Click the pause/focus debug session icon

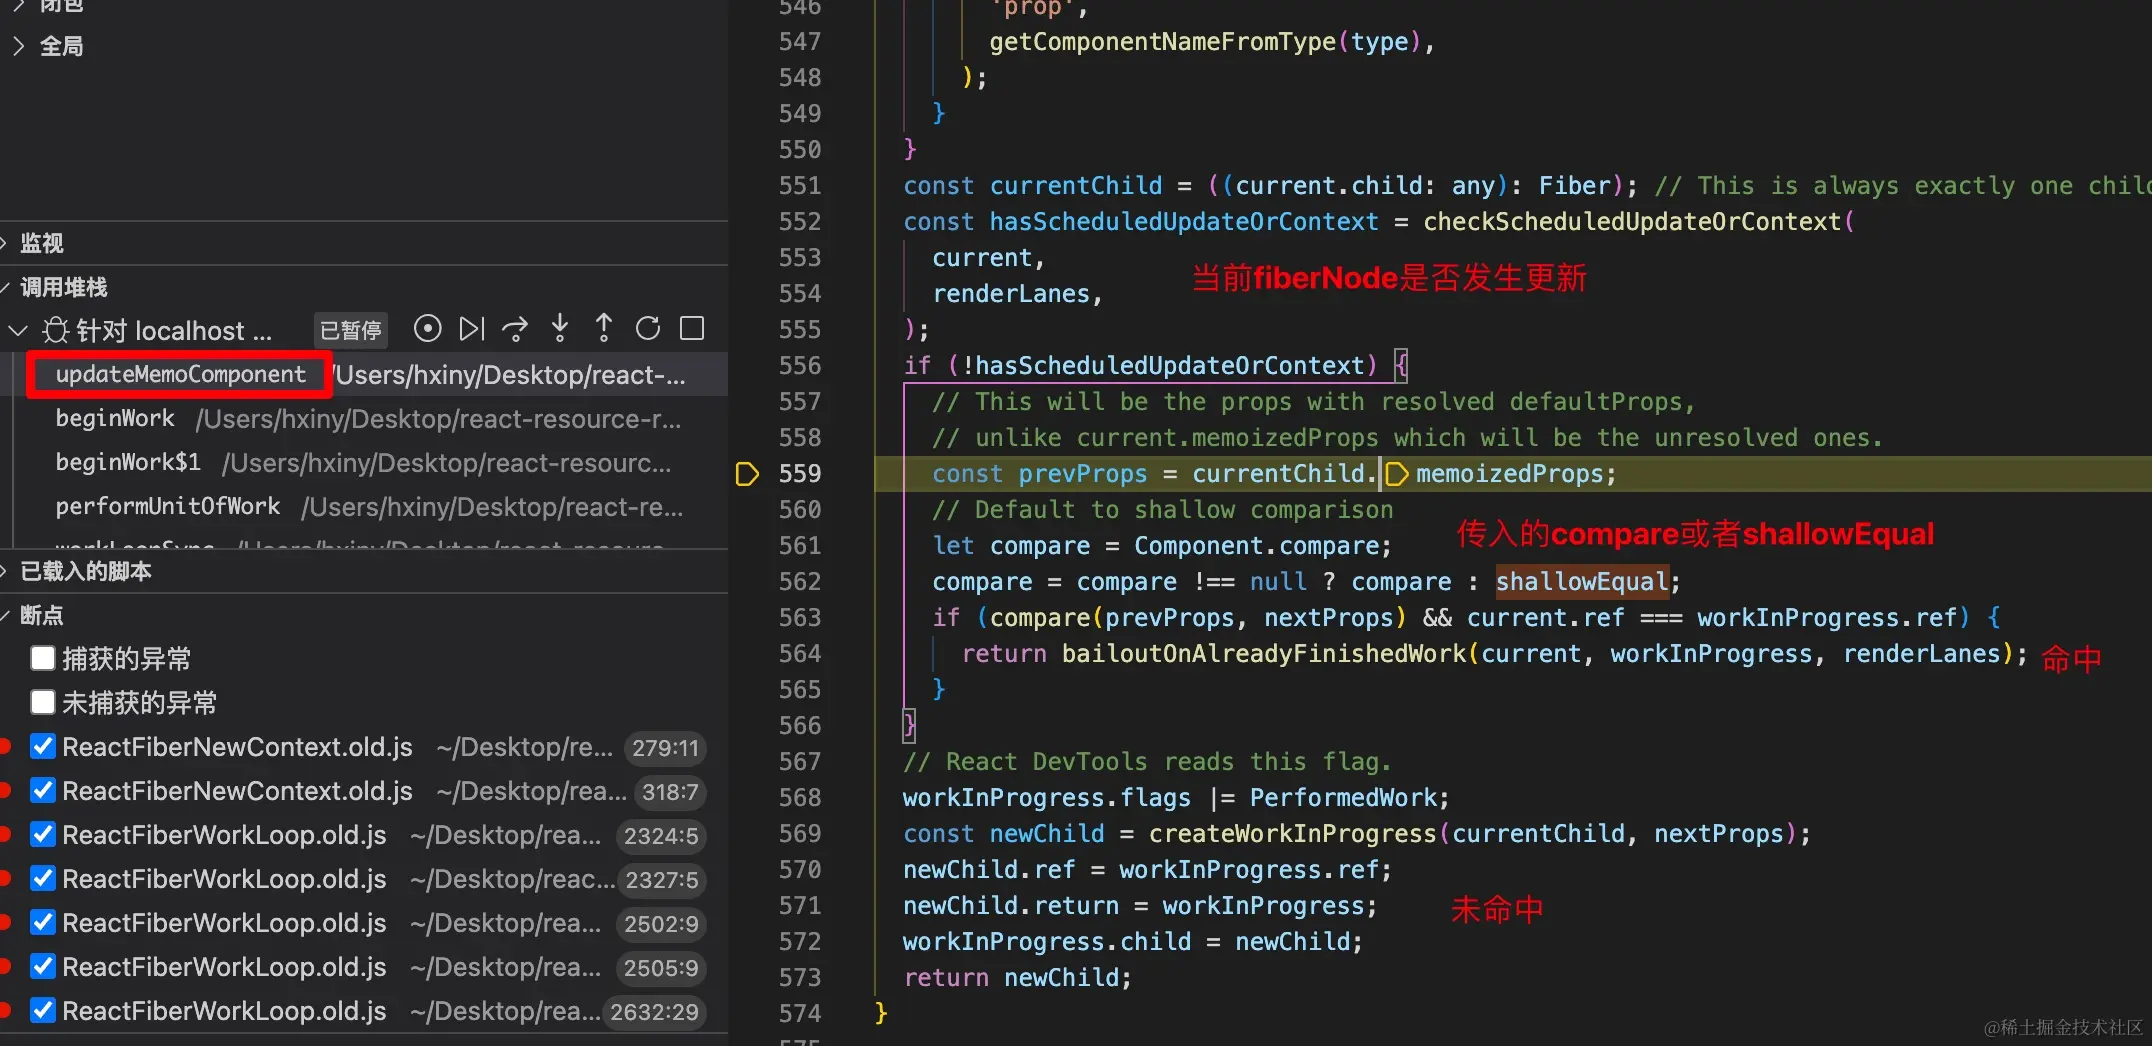[x=427, y=329]
